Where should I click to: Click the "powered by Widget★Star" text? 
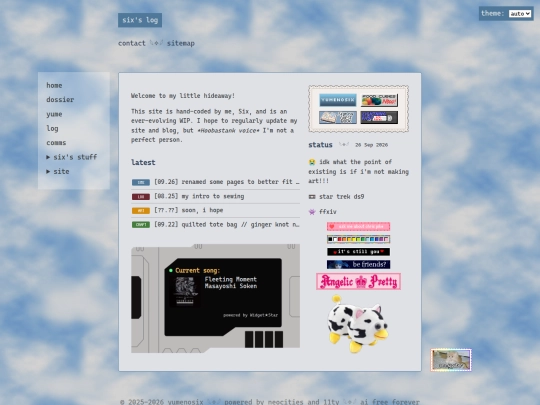(250, 315)
